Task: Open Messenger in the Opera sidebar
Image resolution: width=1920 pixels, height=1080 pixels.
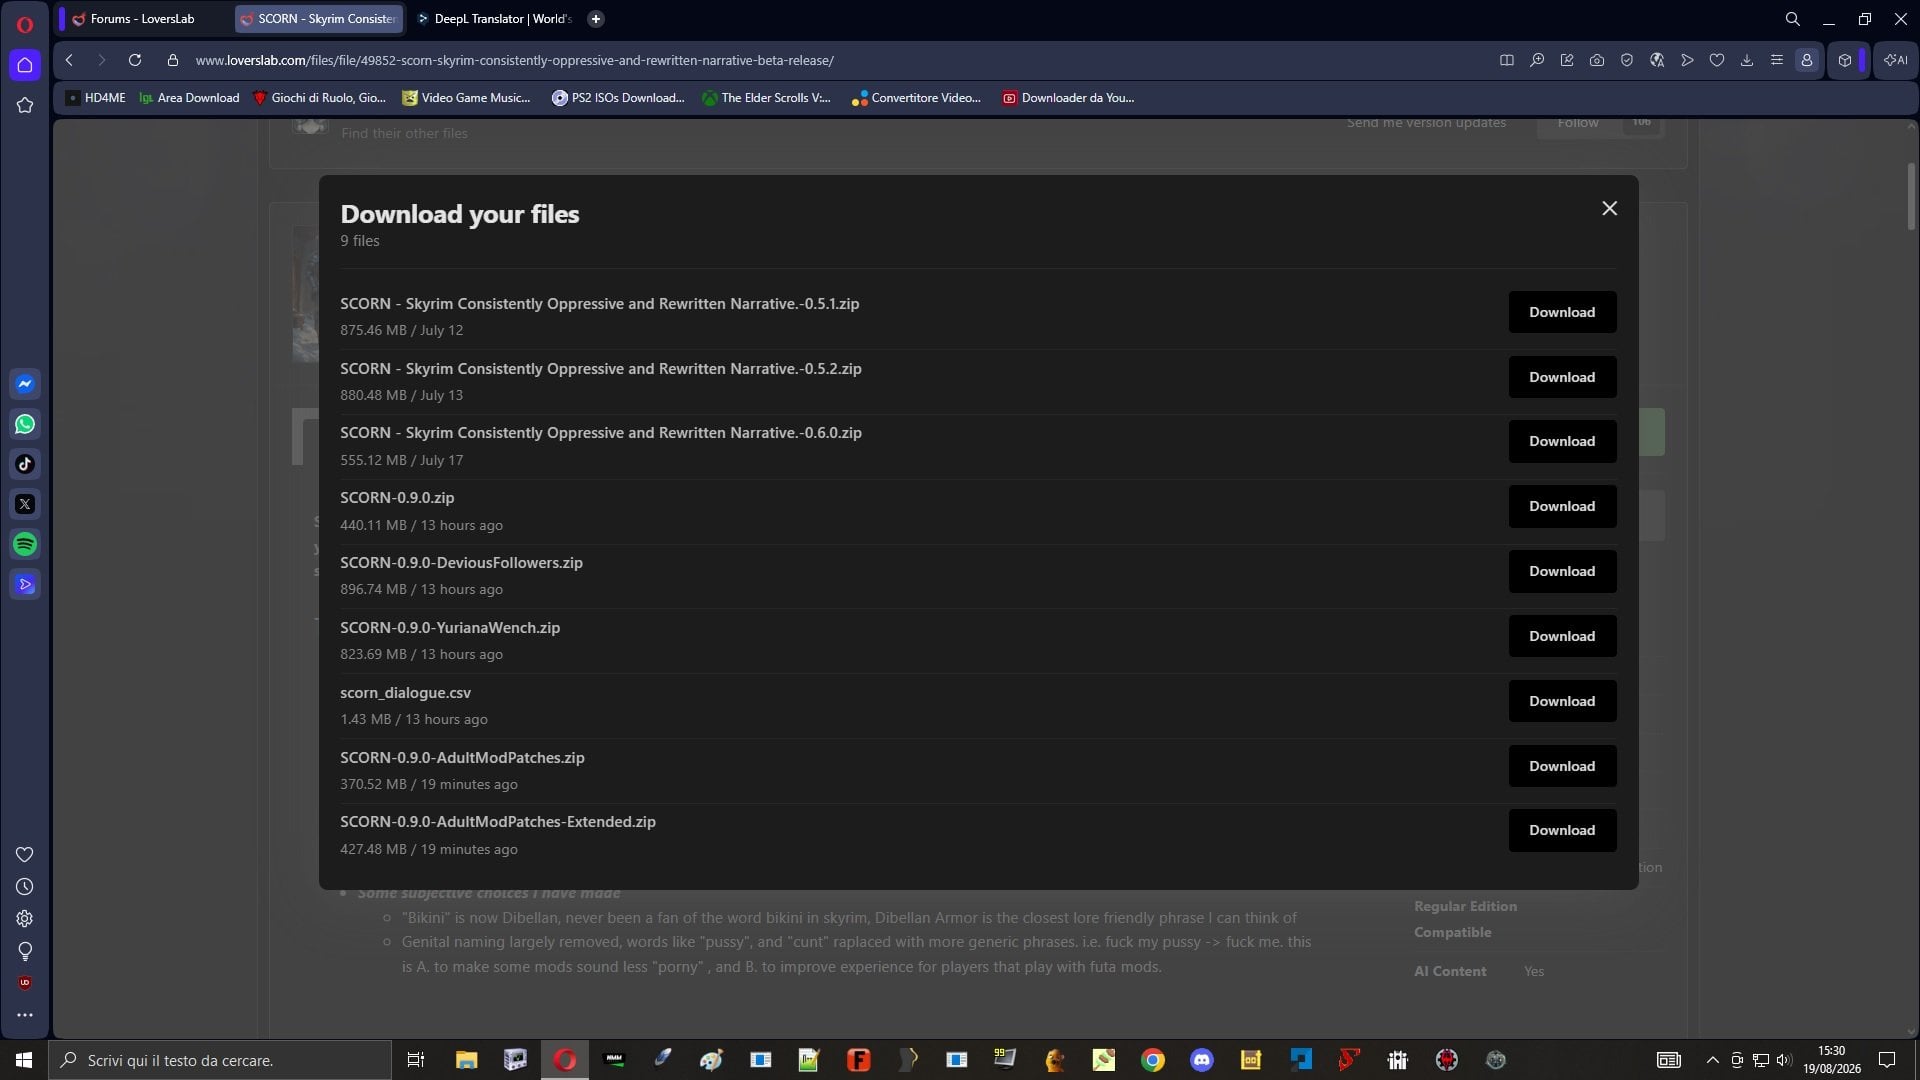Action: (25, 384)
